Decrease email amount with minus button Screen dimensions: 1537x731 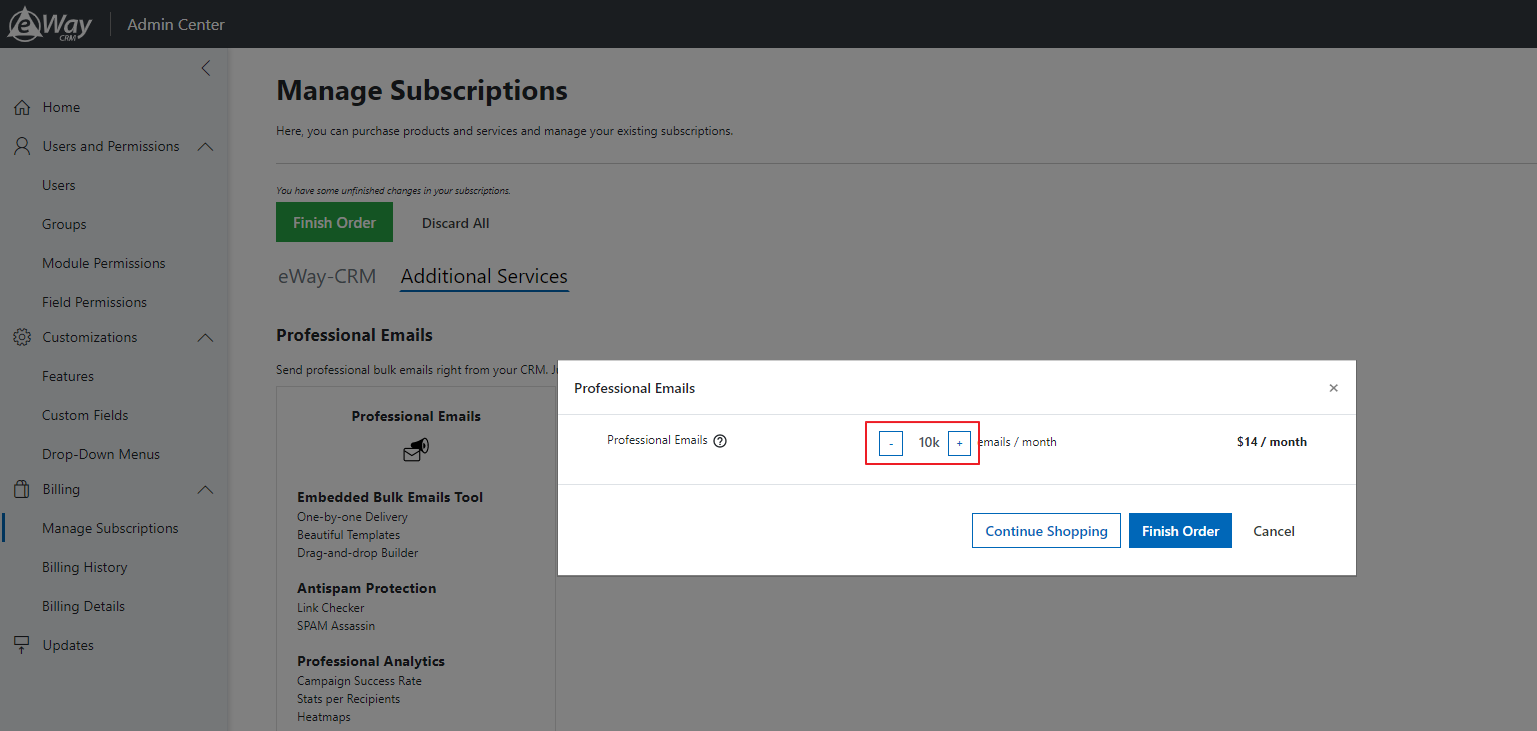891,443
